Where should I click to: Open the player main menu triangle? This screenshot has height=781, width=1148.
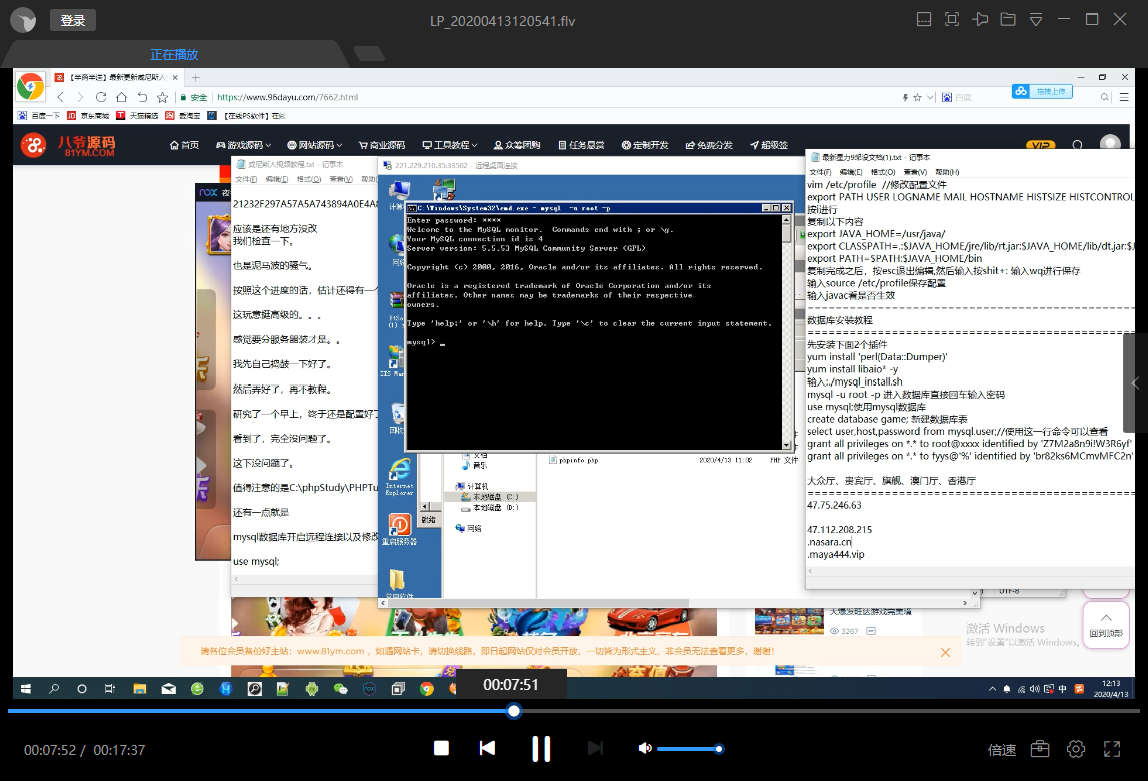(1036, 20)
